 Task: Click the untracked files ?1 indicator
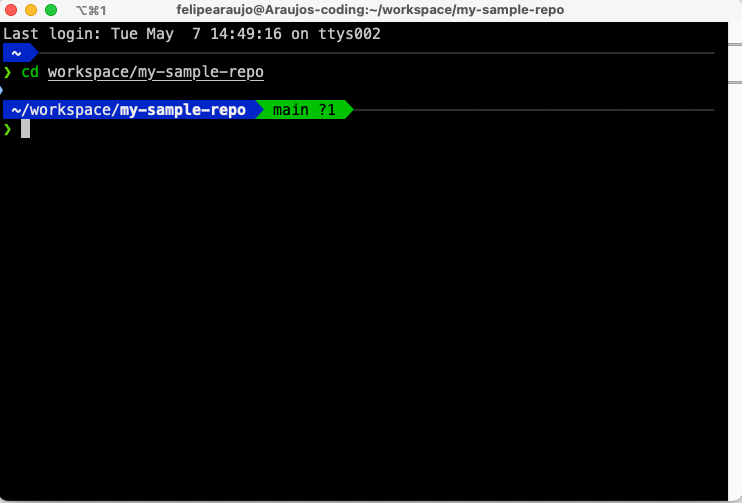point(327,110)
